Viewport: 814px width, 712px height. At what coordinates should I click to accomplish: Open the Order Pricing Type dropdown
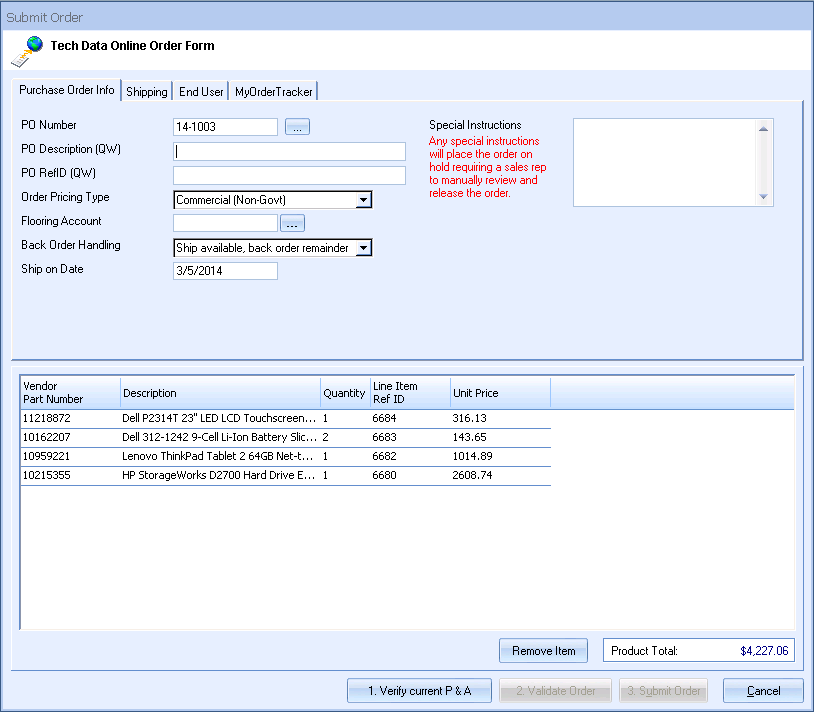coord(364,200)
